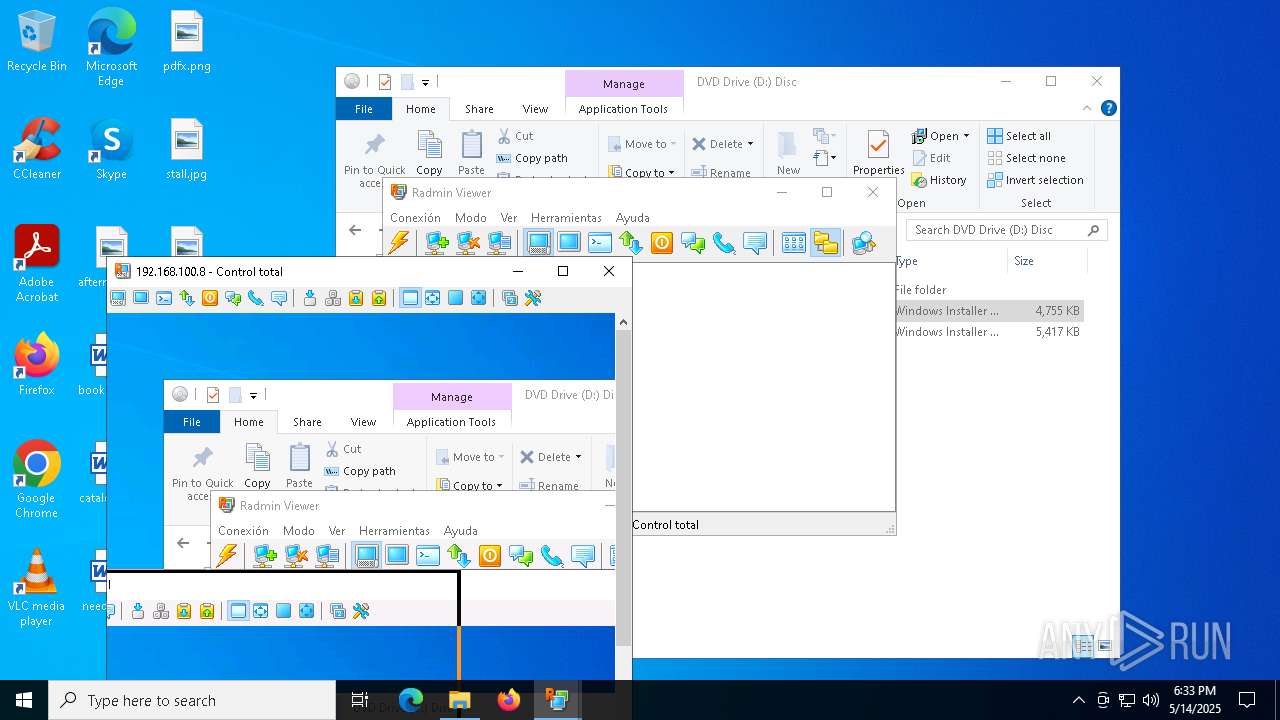
Task: Open the Radmin Viewer taskbar button
Action: click(x=557, y=700)
